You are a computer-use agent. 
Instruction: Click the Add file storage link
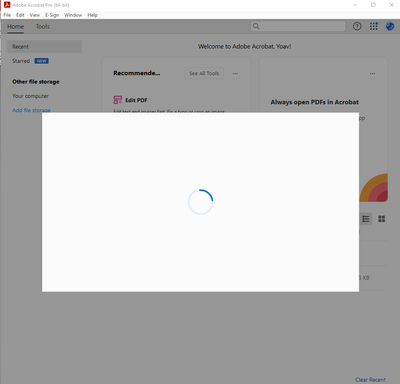[31, 110]
